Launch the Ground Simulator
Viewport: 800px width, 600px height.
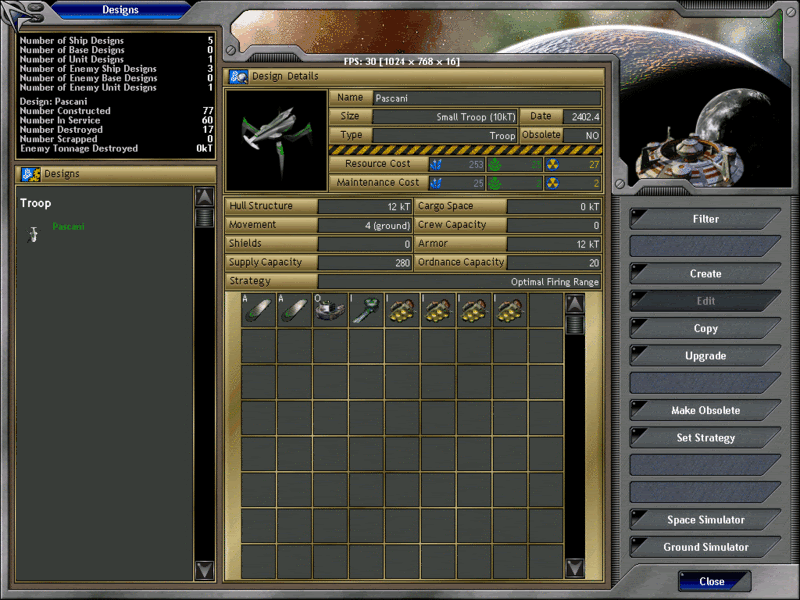coord(706,547)
